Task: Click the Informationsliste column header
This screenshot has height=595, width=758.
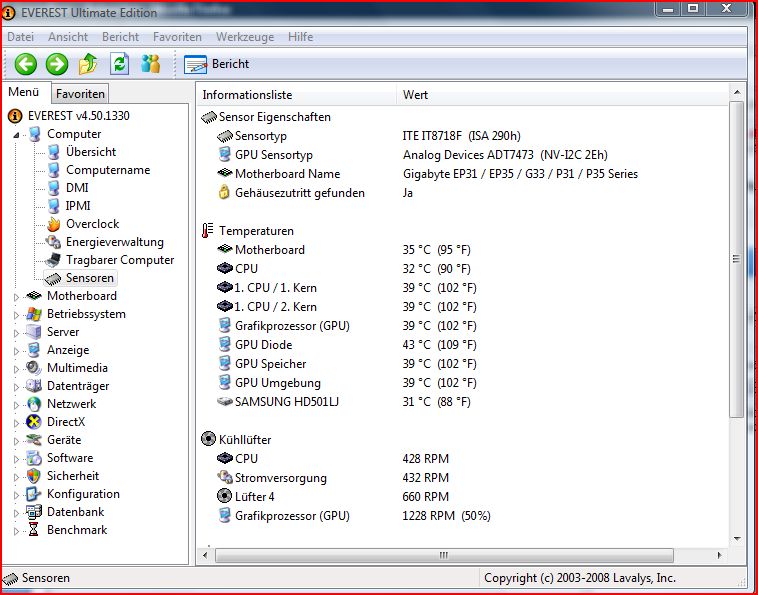Action: (x=296, y=94)
